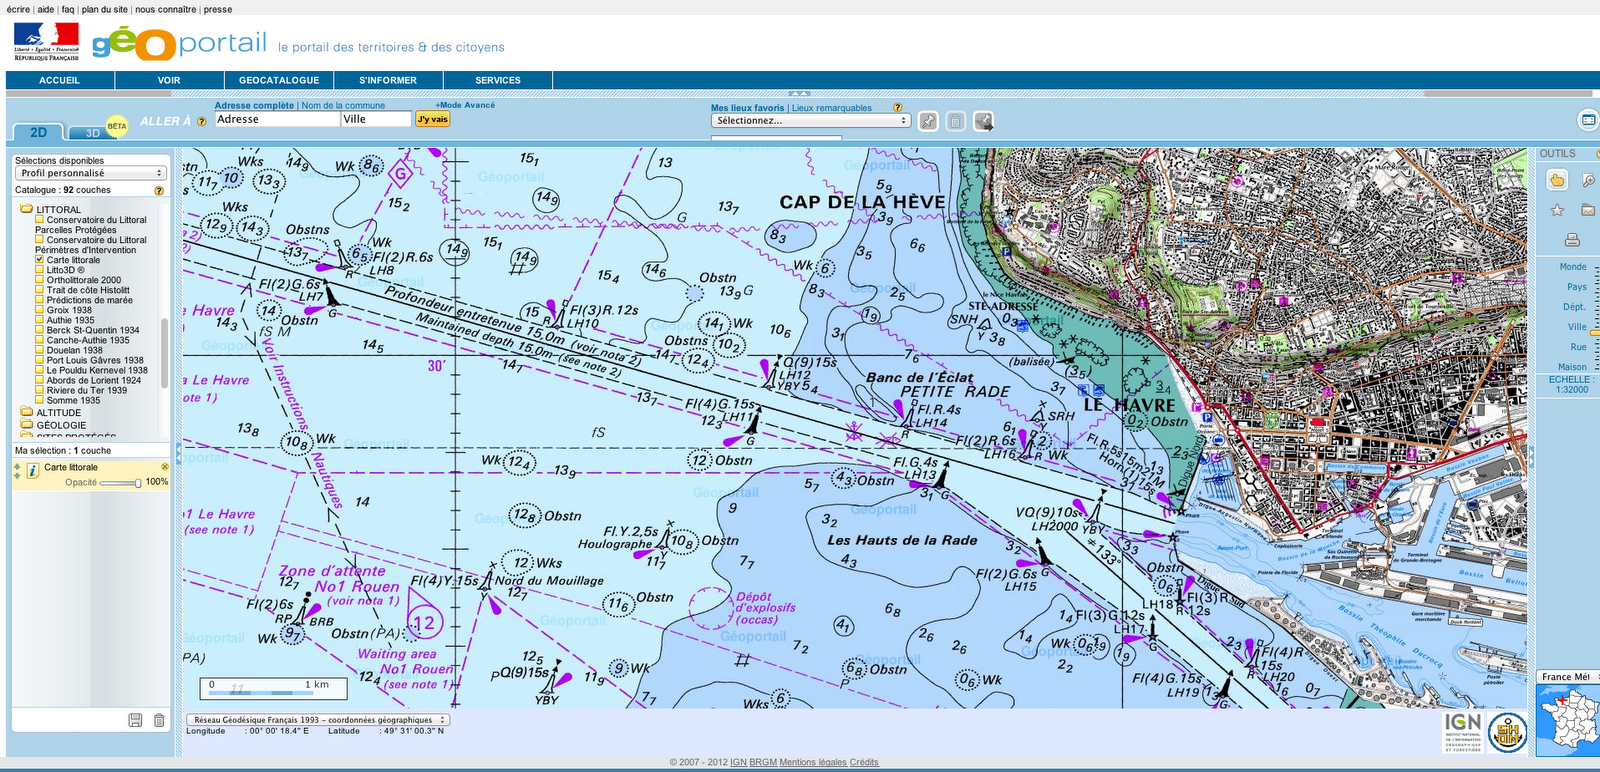Click the France Métropole overview mini-map

1568,720
